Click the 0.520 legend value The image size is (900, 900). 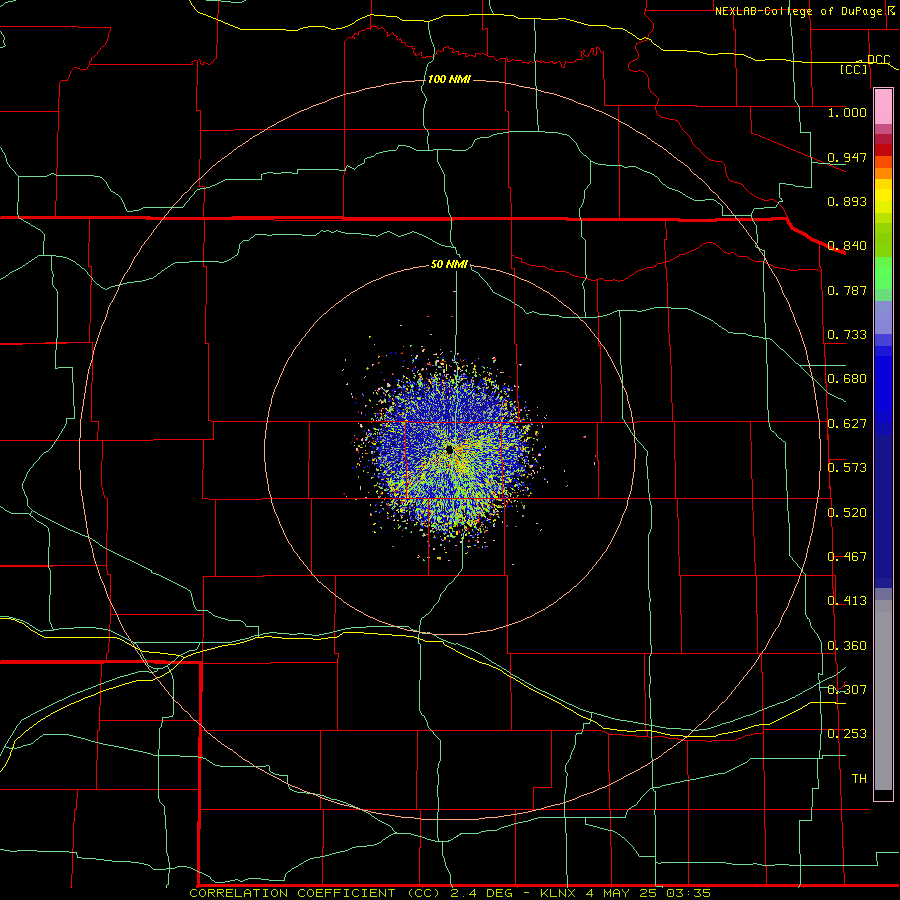point(847,513)
